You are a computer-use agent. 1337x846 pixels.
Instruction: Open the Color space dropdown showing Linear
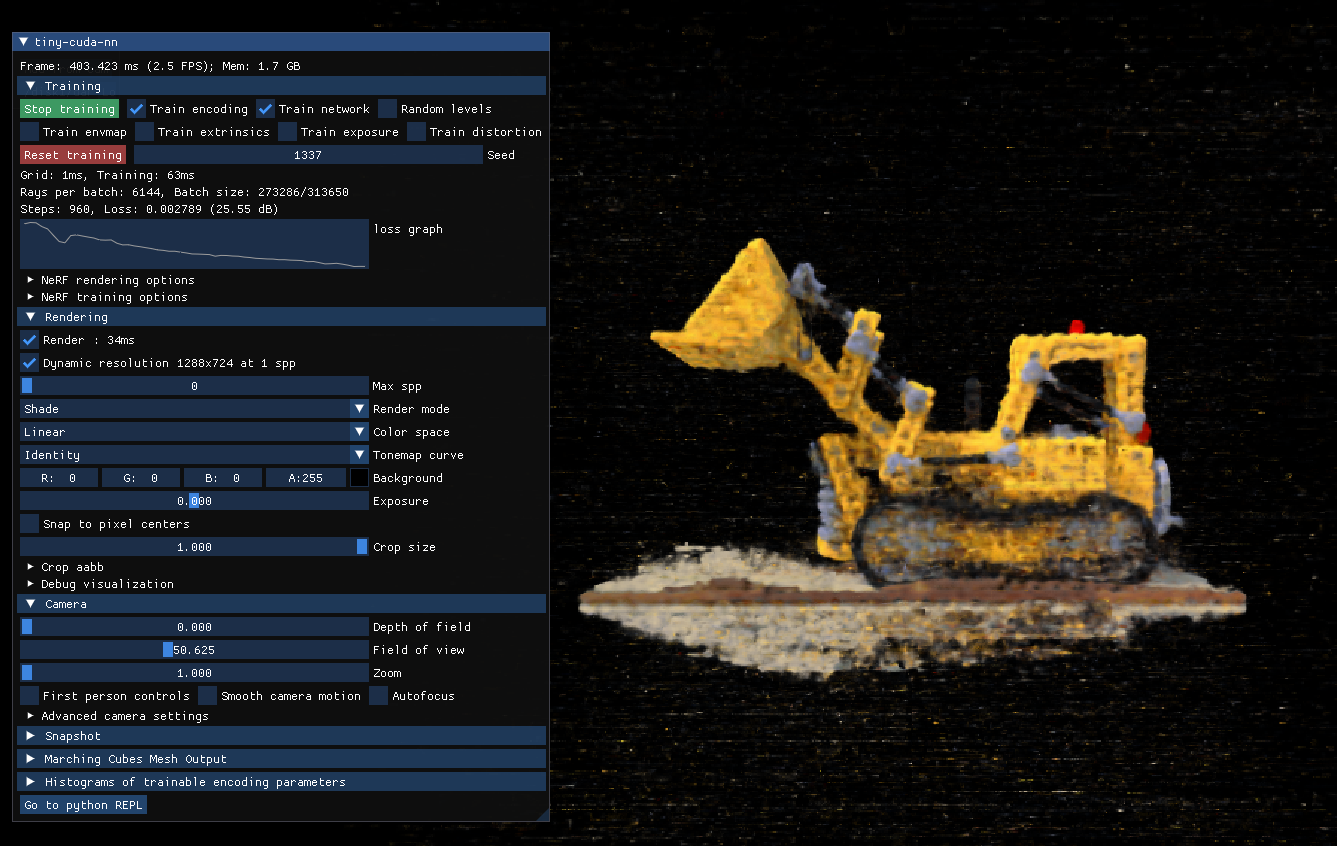pyautogui.click(x=194, y=432)
